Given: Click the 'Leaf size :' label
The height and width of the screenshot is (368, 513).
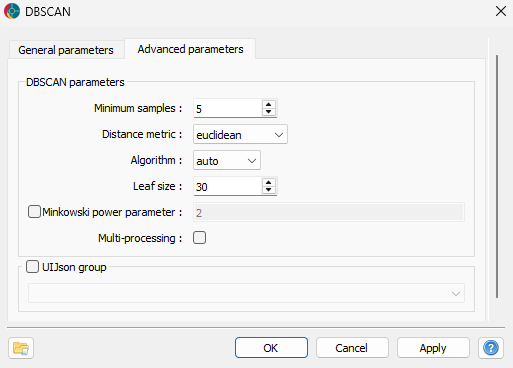Looking at the screenshot, I should [158, 186].
